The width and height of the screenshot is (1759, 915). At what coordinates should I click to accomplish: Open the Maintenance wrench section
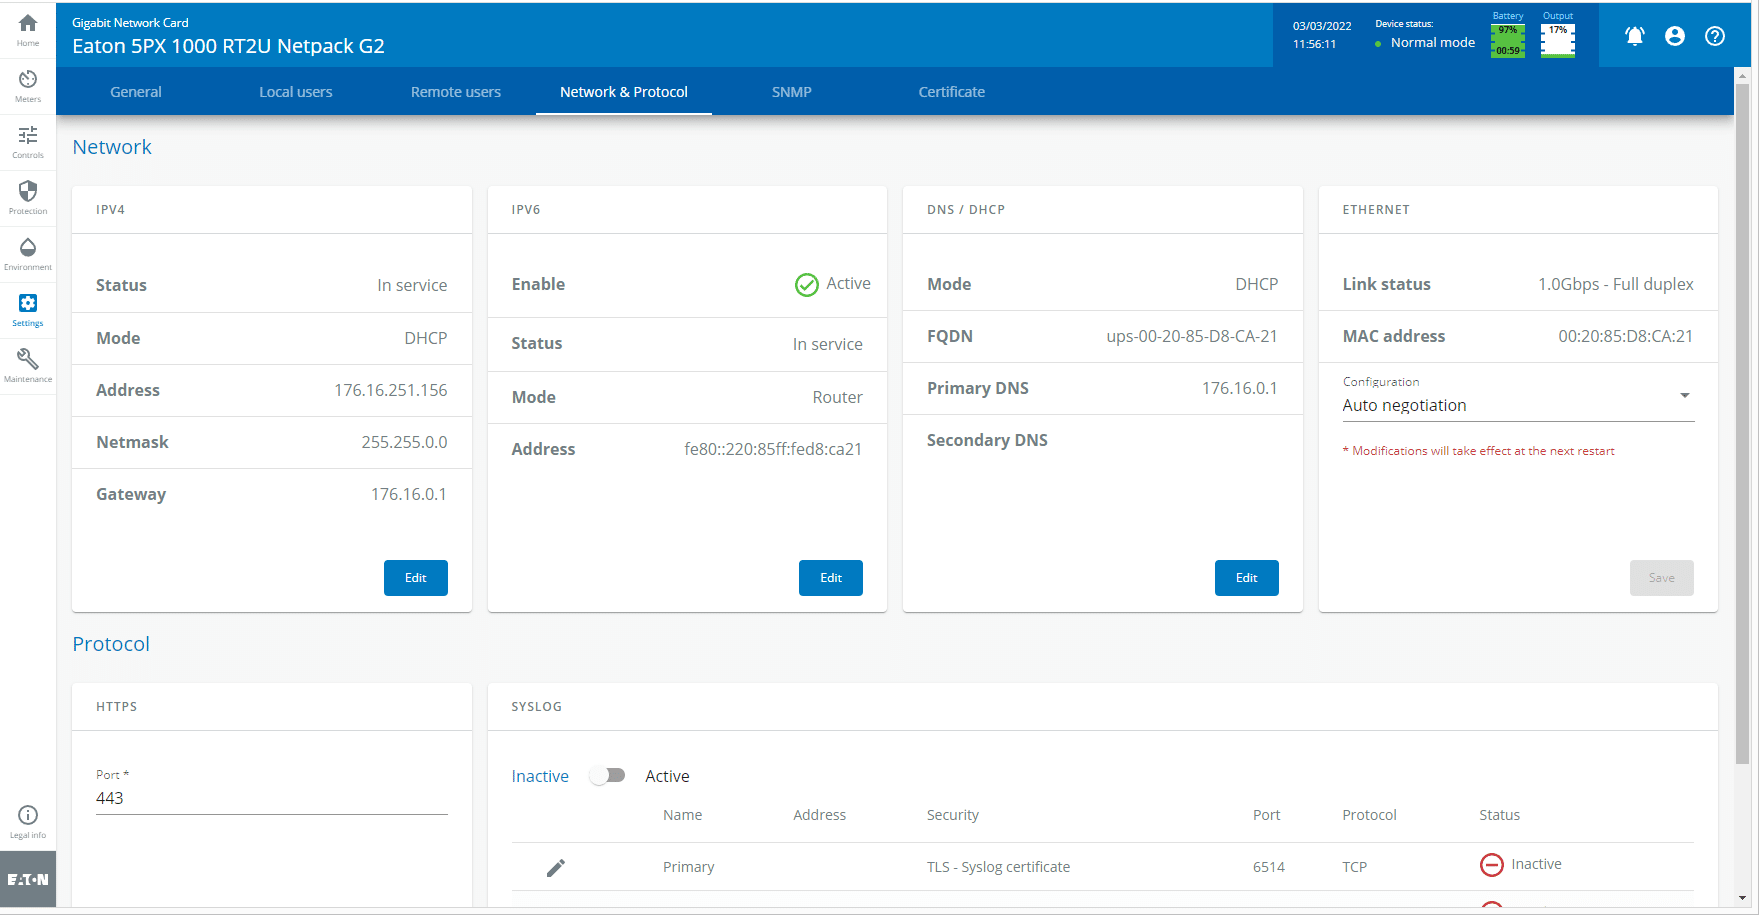(x=28, y=366)
